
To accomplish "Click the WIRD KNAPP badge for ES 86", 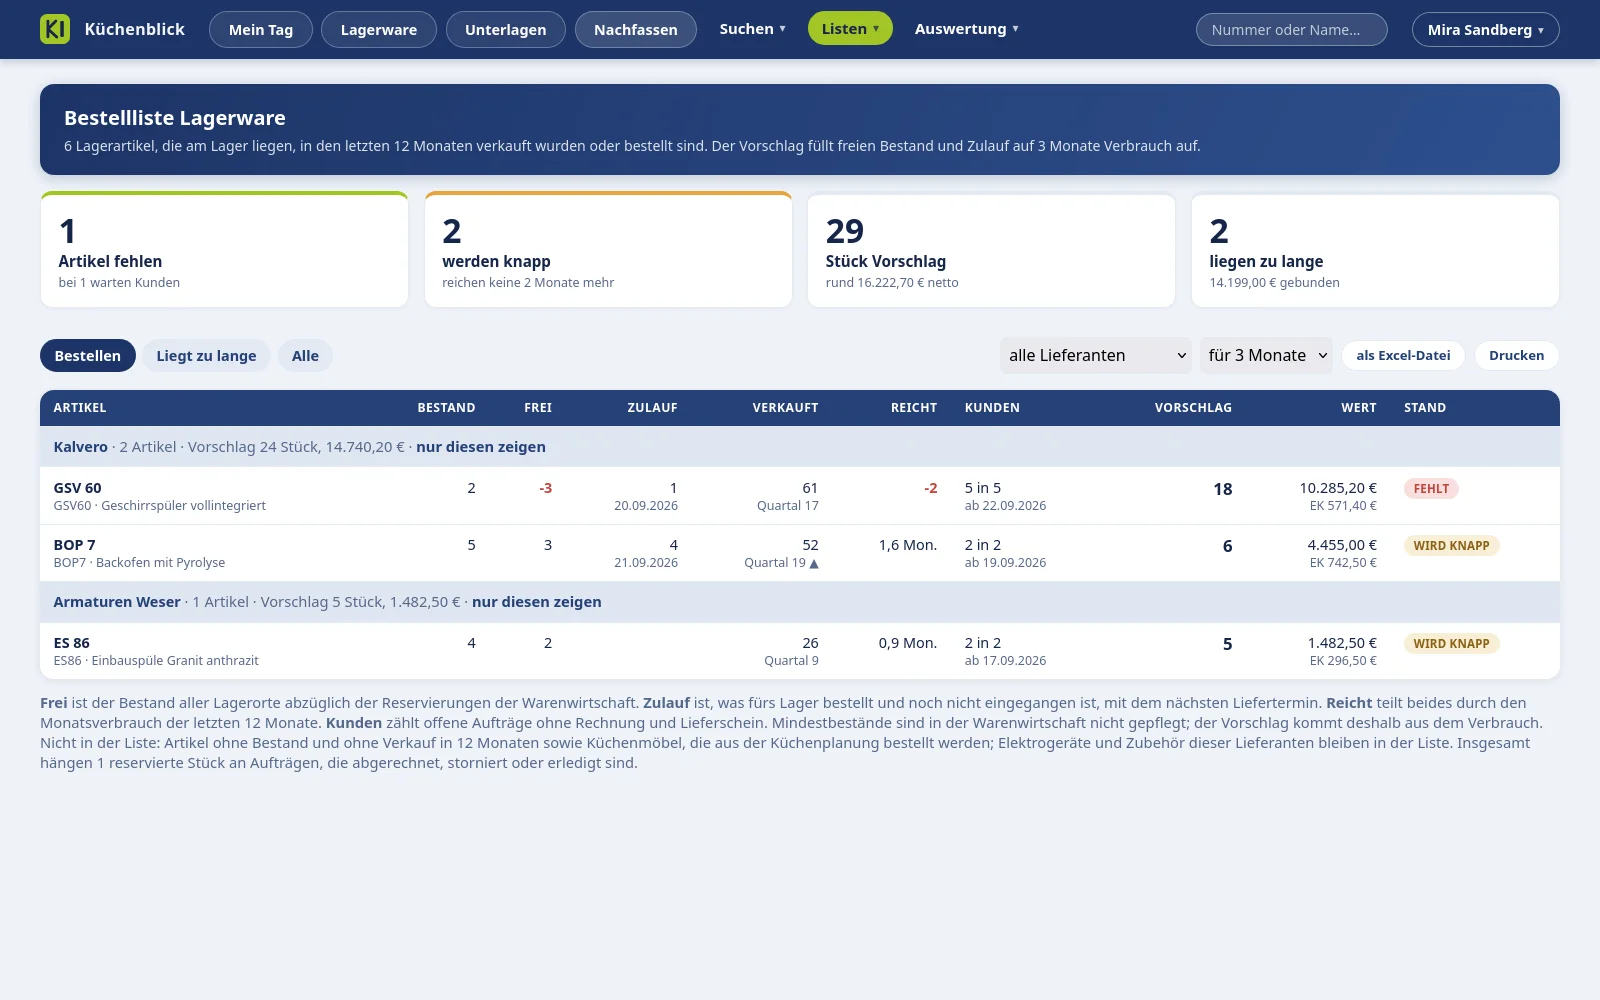I will pos(1451,644).
